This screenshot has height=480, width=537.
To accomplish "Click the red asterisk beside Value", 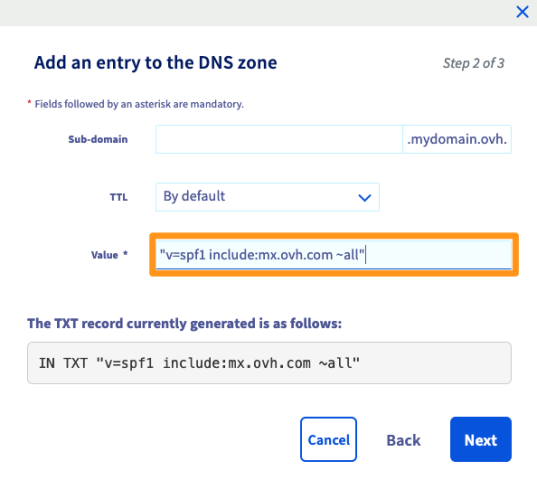I will click(x=125, y=253).
